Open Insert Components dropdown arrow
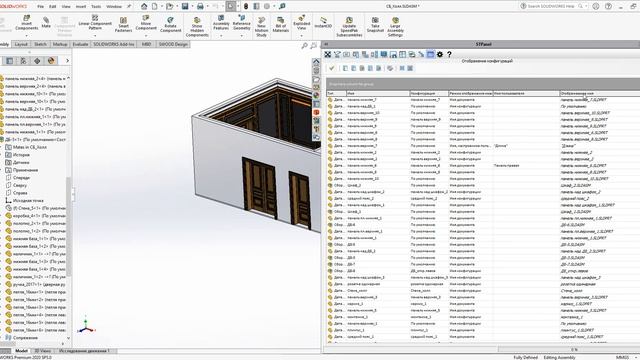 tap(27, 36)
